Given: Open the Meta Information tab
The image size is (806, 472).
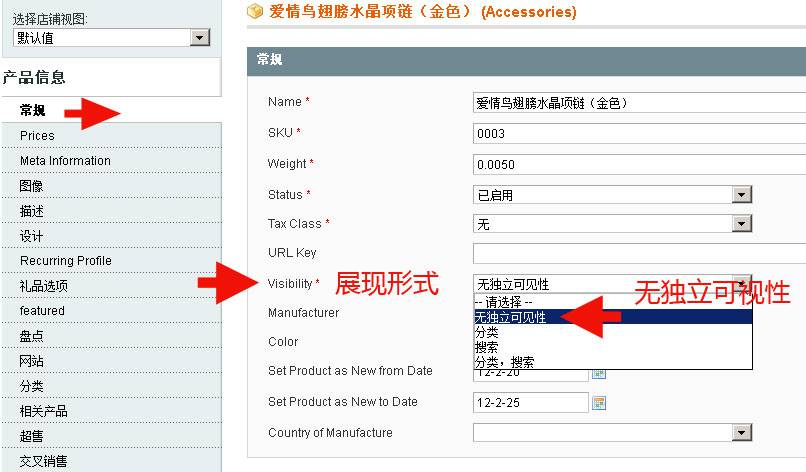Looking at the screenshot, I should pyautogui.click(x=112, y=160).
